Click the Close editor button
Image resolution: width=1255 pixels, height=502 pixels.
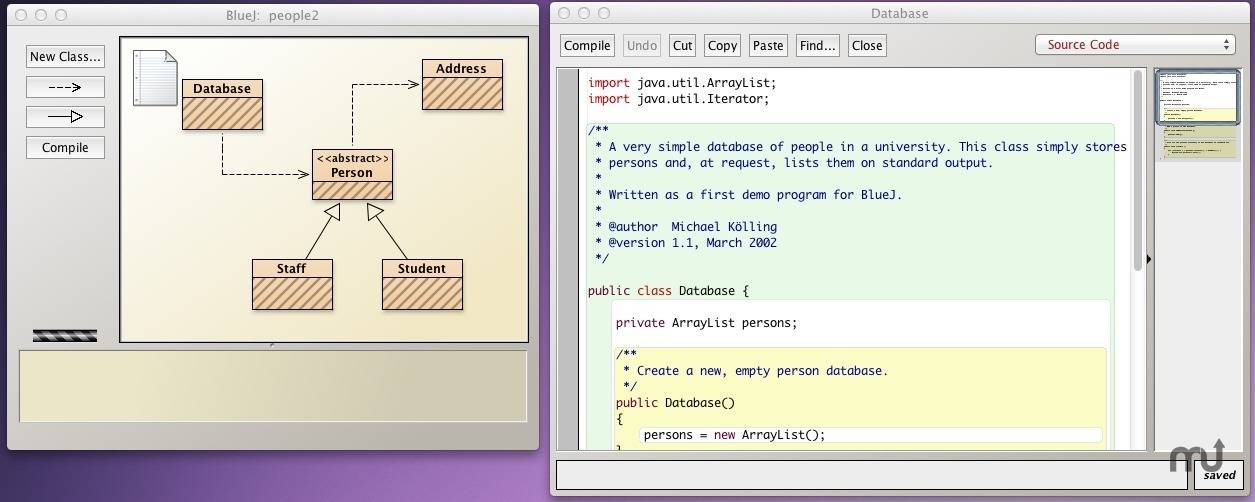point(867,45)
